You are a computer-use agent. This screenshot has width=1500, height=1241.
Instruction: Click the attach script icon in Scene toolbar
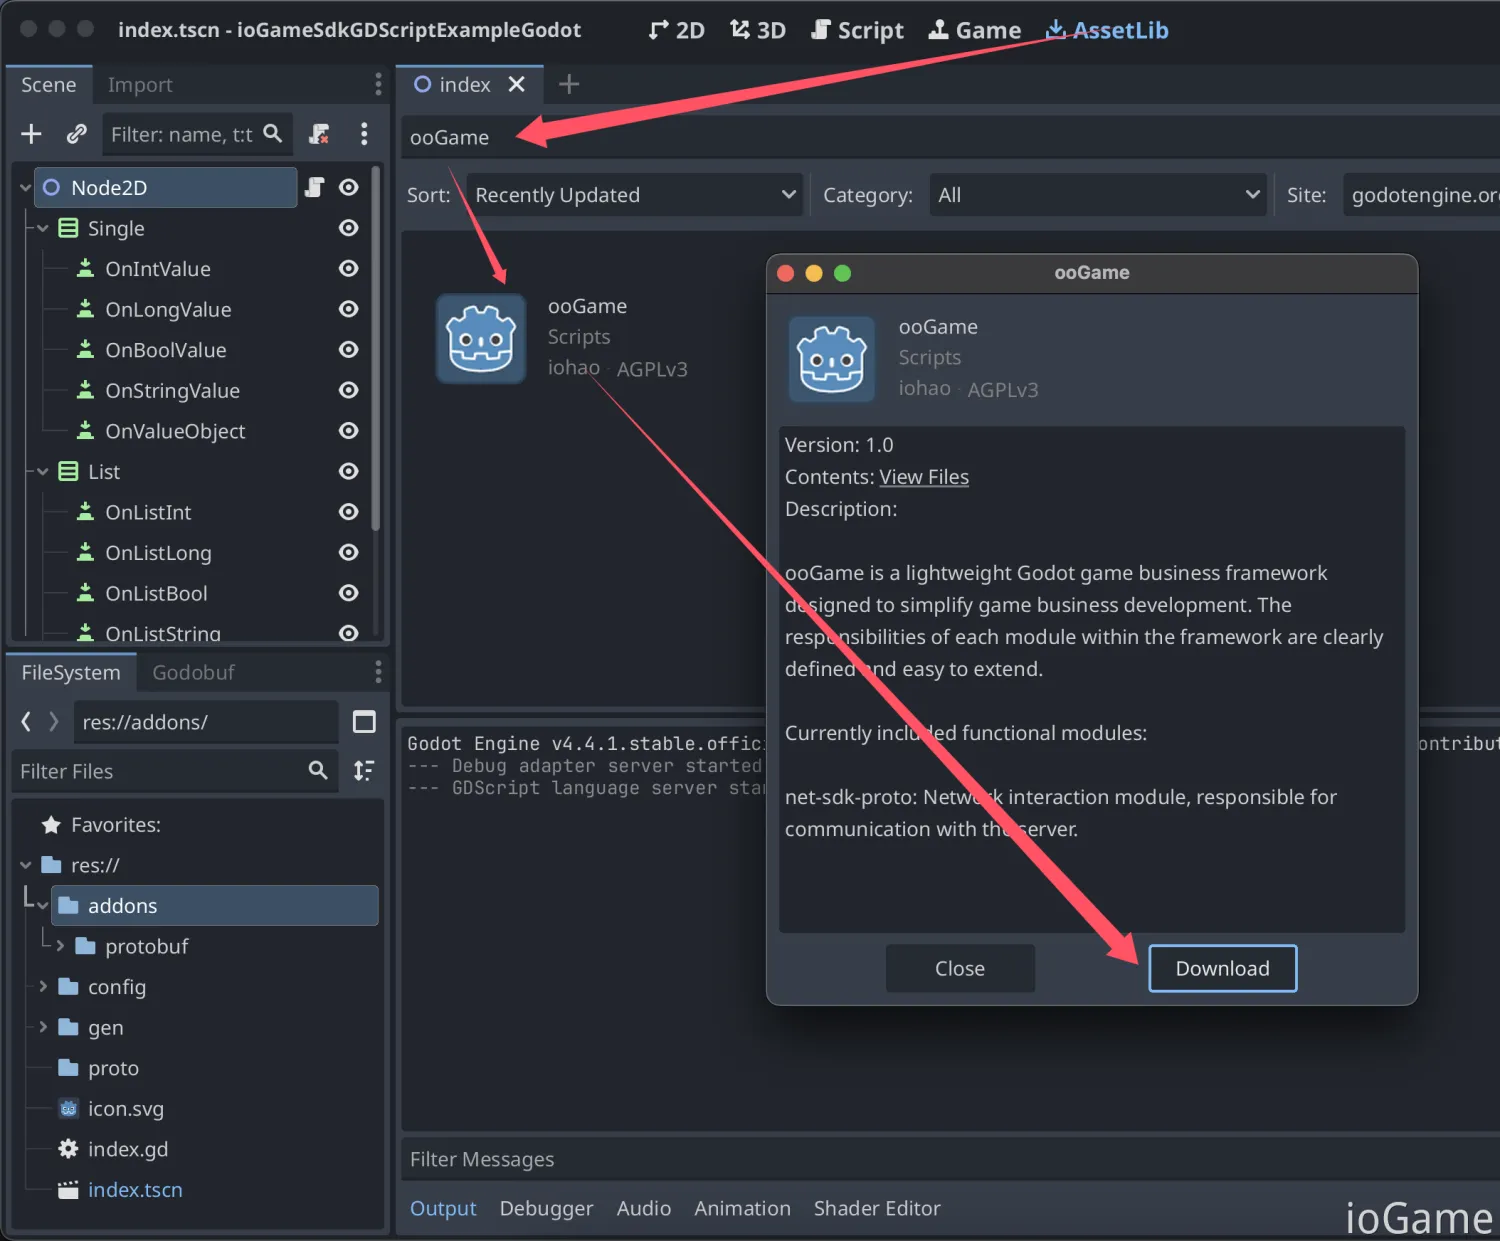319,134
